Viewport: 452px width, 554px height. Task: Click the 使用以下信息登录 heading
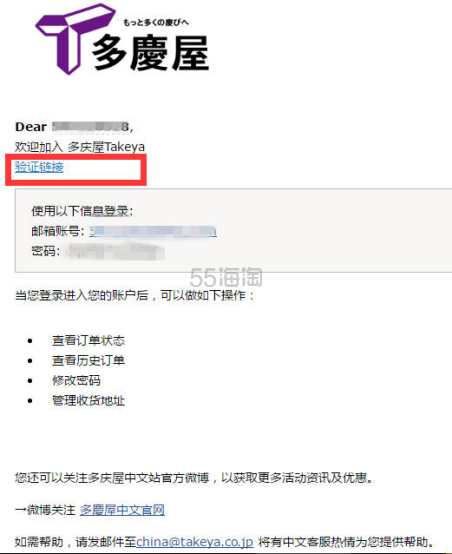[82, 211]
